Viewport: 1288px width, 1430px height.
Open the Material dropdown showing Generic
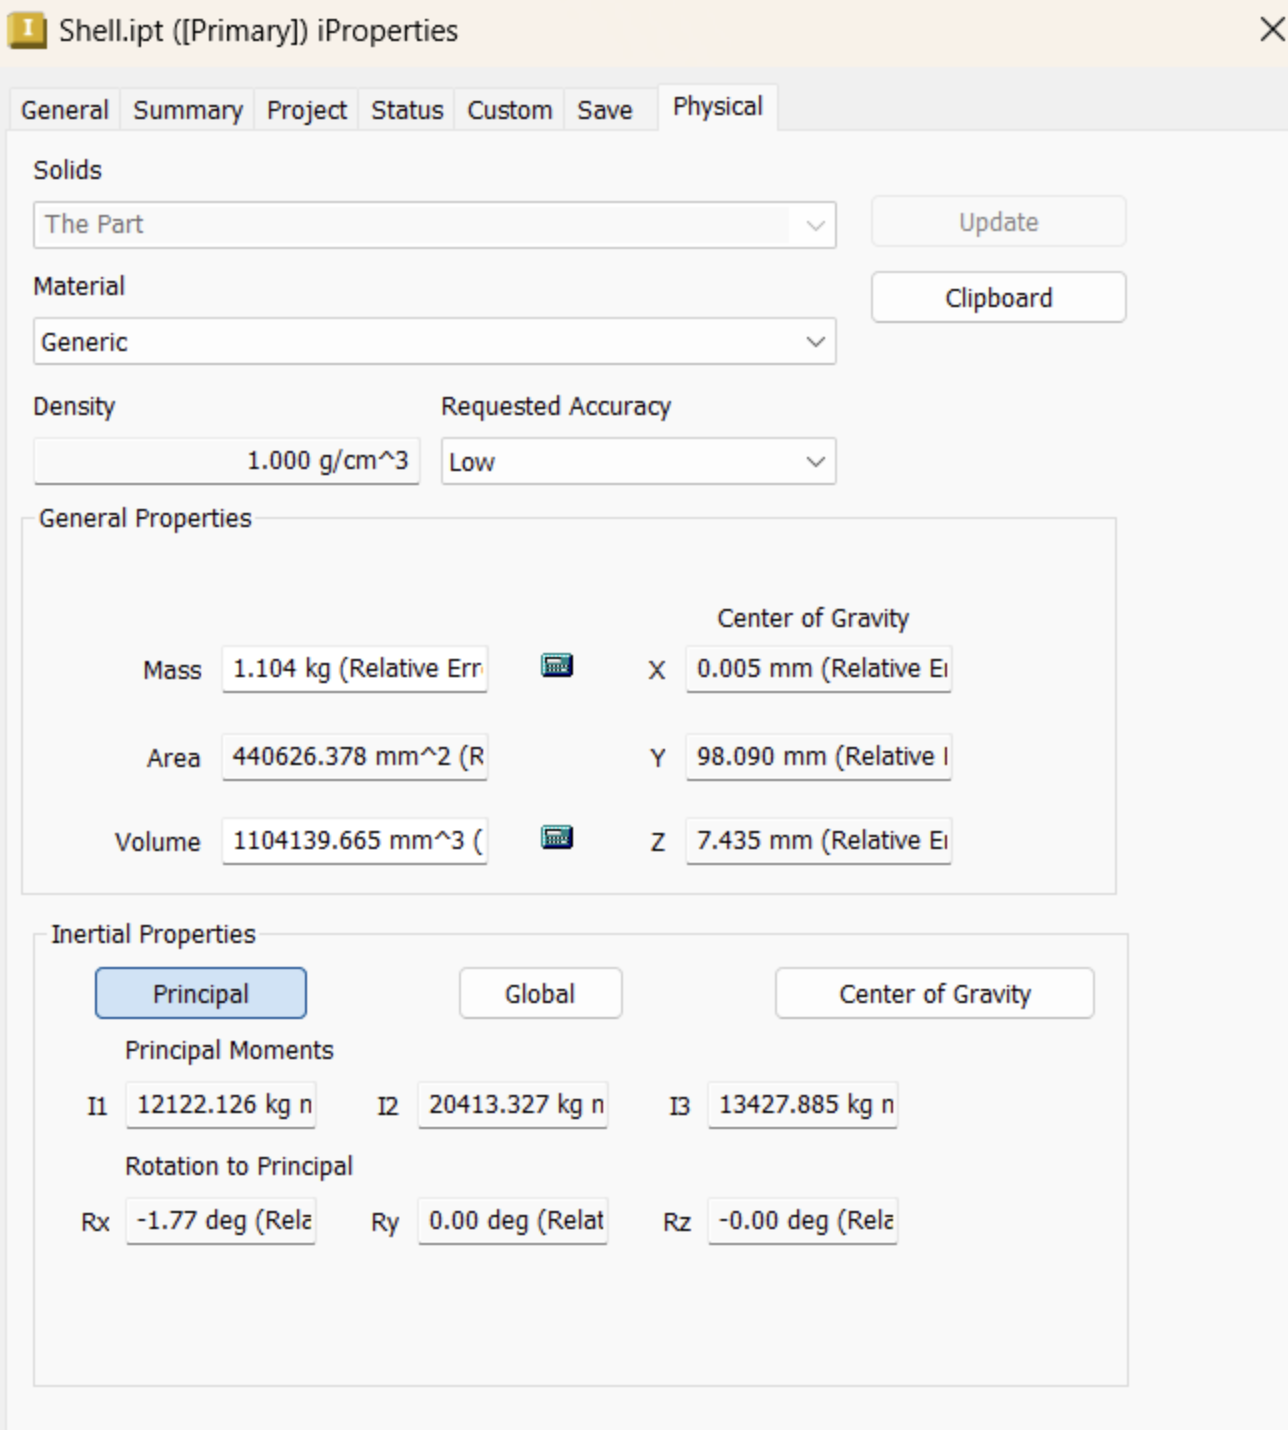click(434, 342)
